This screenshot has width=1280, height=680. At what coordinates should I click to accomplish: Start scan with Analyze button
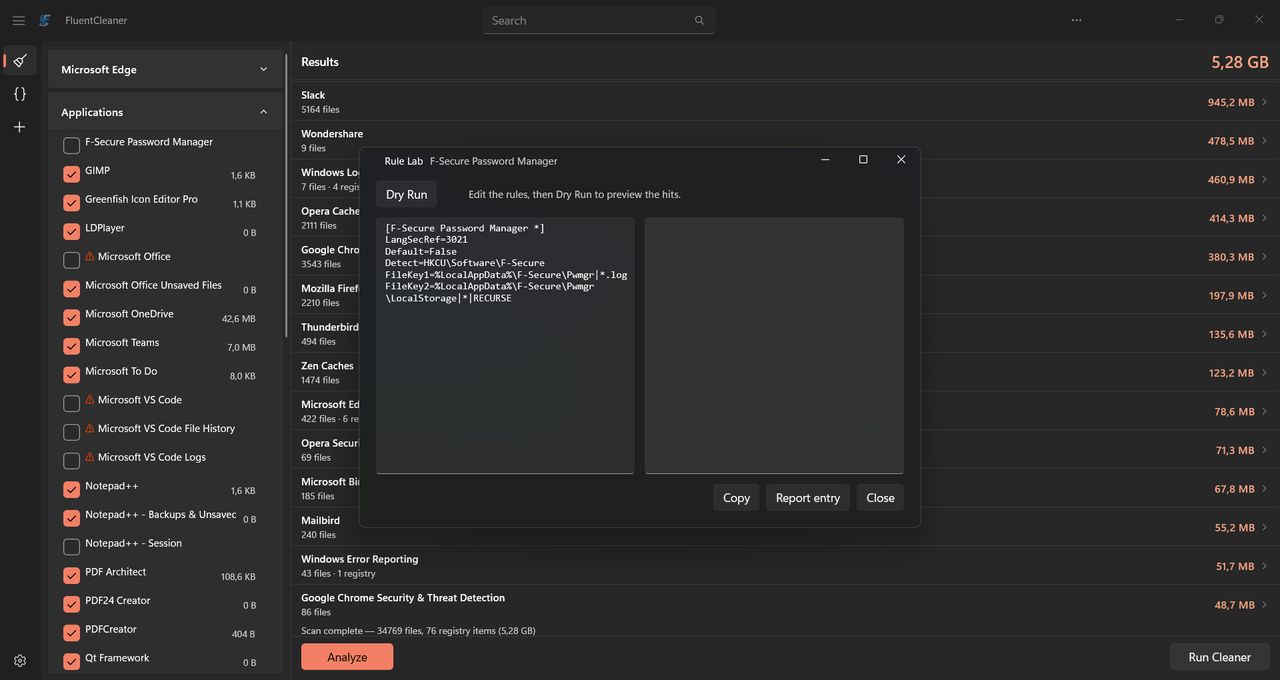(x=347, y=657)
